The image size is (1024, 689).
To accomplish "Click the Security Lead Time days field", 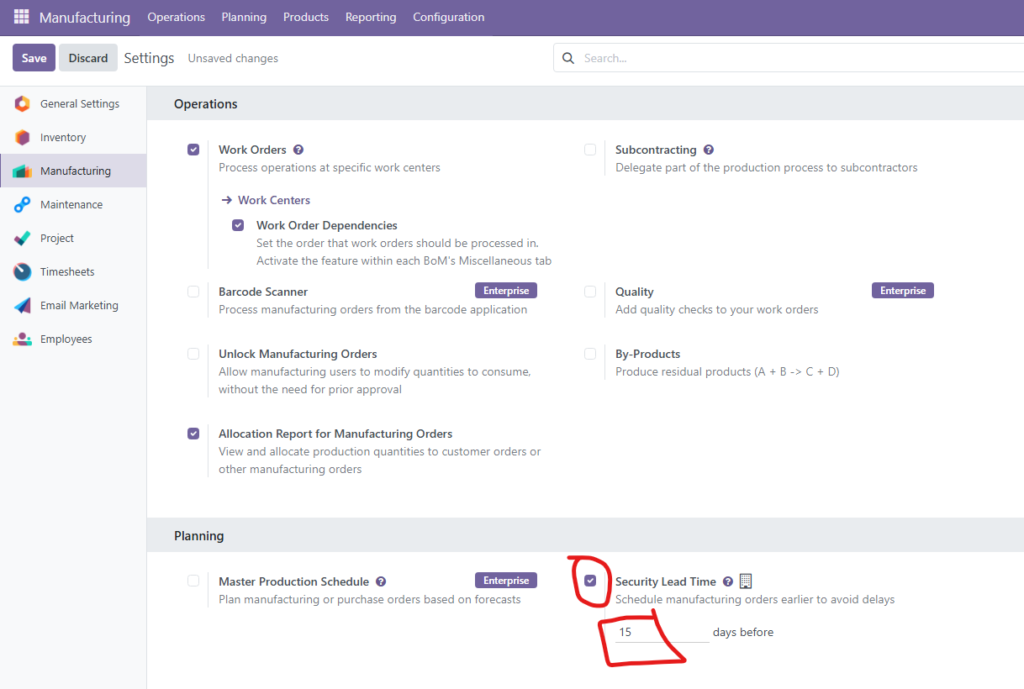I will click(x=660, y=632).
